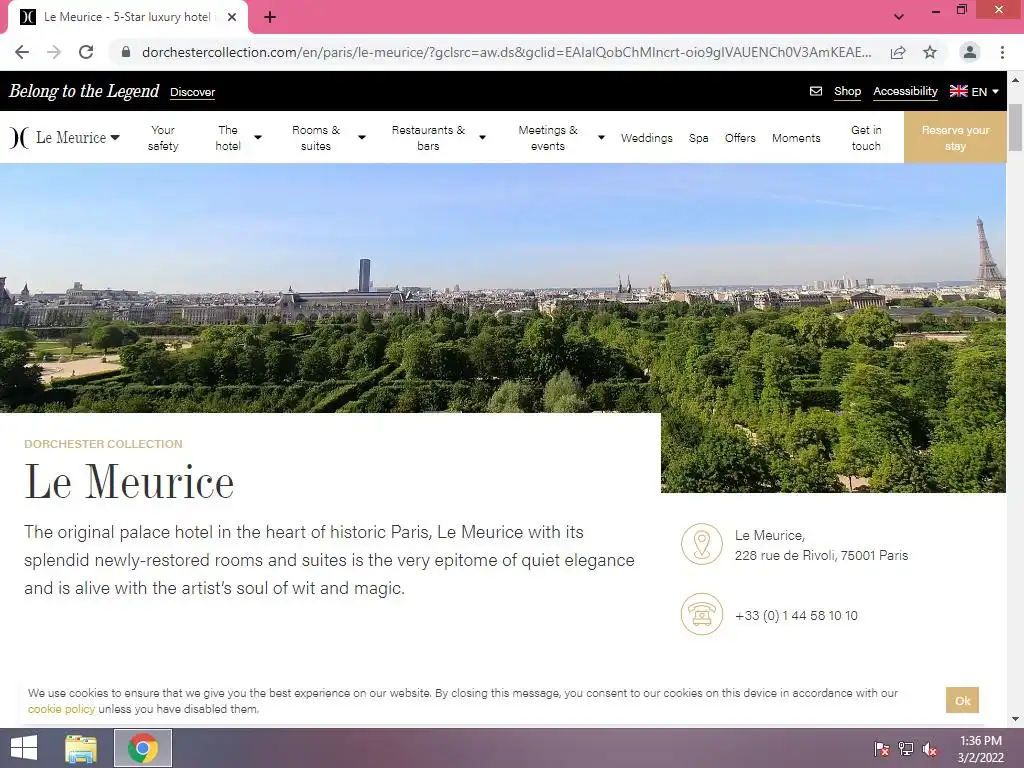The height and width of the screenshot is (768, 1024).
Task: Bookmark this page with the star icon
Action: 930,52
